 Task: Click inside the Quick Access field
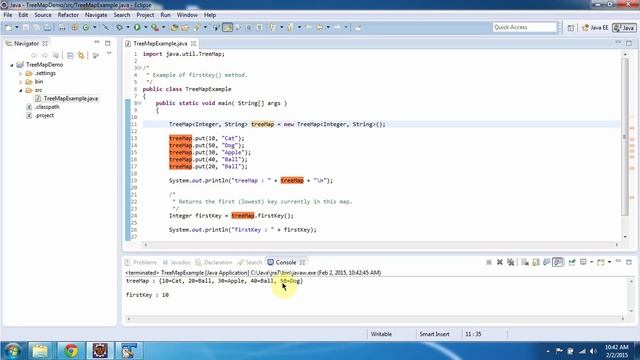coord(524,27)
